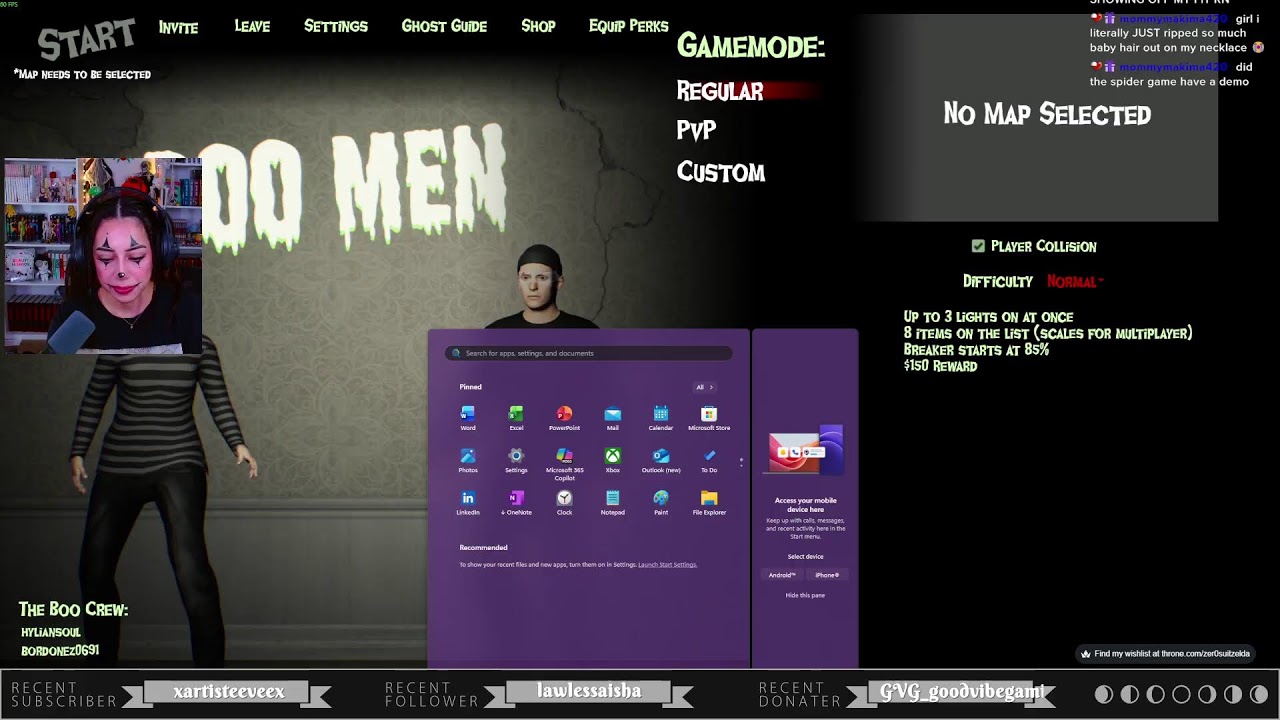
Task: Open the Equip Perks menu
Action: (x=628, y=27)
